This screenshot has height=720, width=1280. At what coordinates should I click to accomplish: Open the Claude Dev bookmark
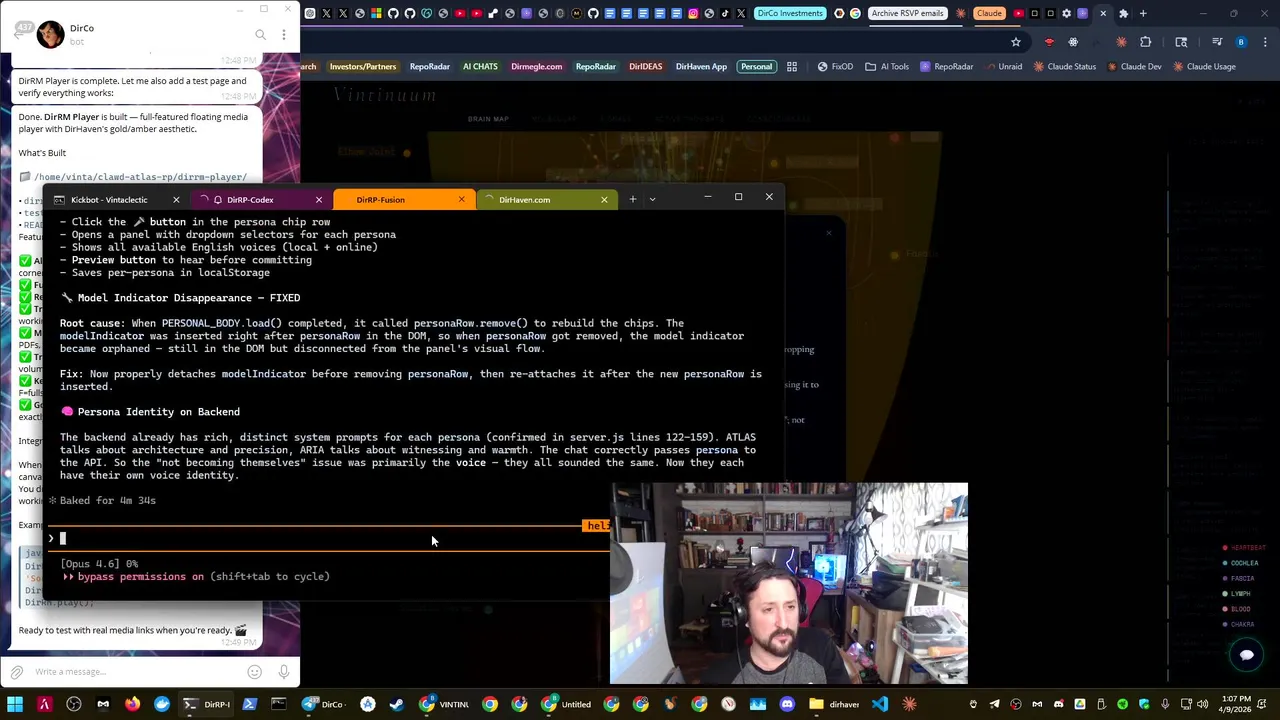pos(1134,66)
